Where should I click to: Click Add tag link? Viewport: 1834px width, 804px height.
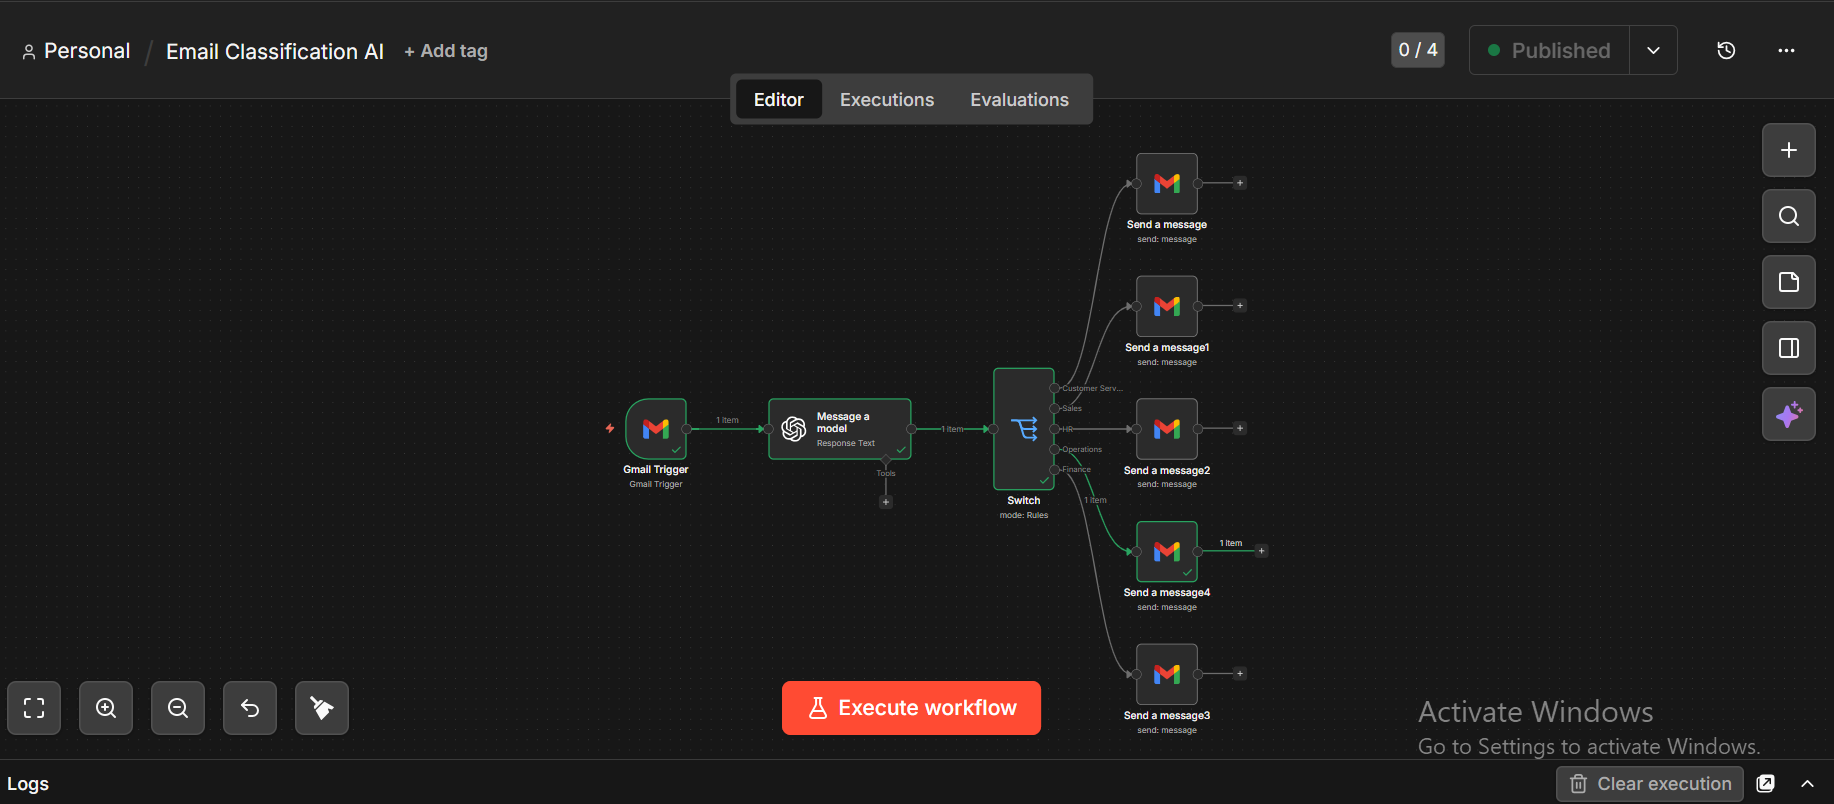coord(446,51)
